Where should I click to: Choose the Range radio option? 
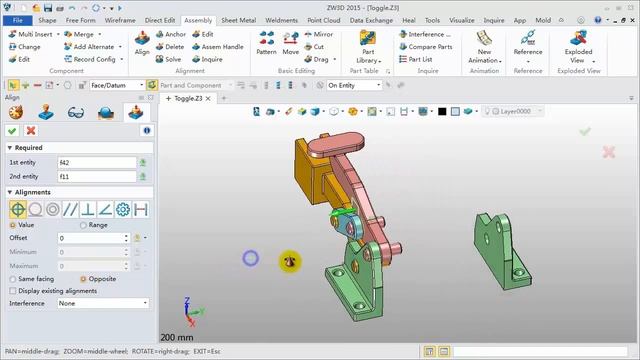(x=83, y=225)
